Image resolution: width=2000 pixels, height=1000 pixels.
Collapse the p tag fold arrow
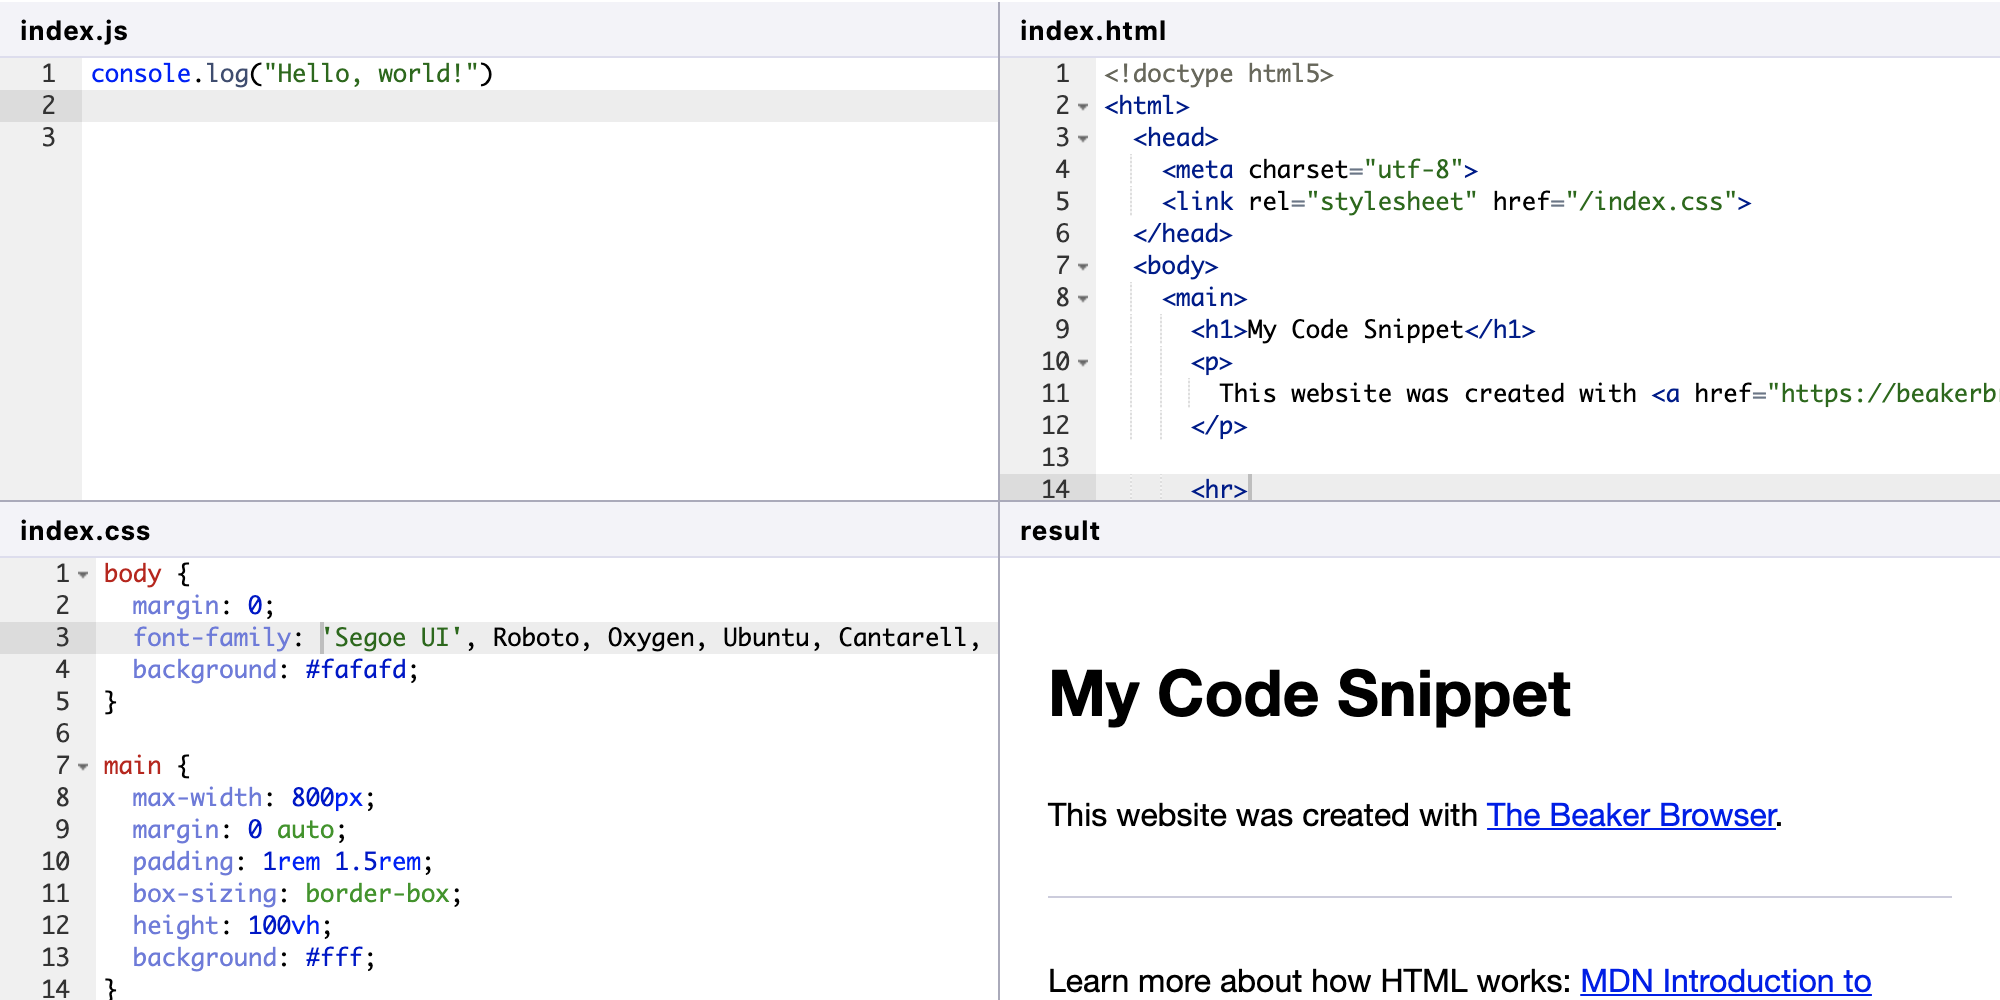point(1083,363)
